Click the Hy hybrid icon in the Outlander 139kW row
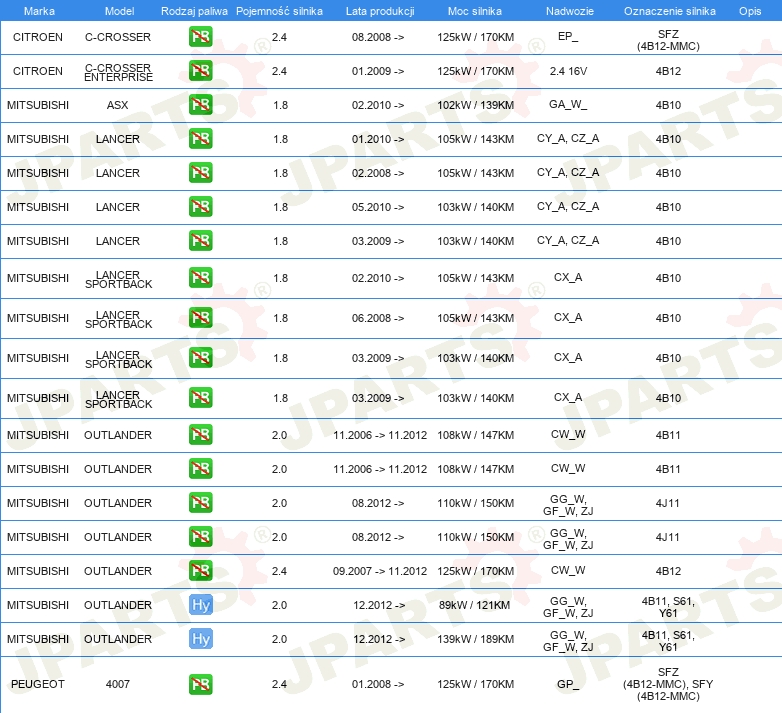This screenshot has height=713, width=782. pyautogui.click(x=200, y=639)
